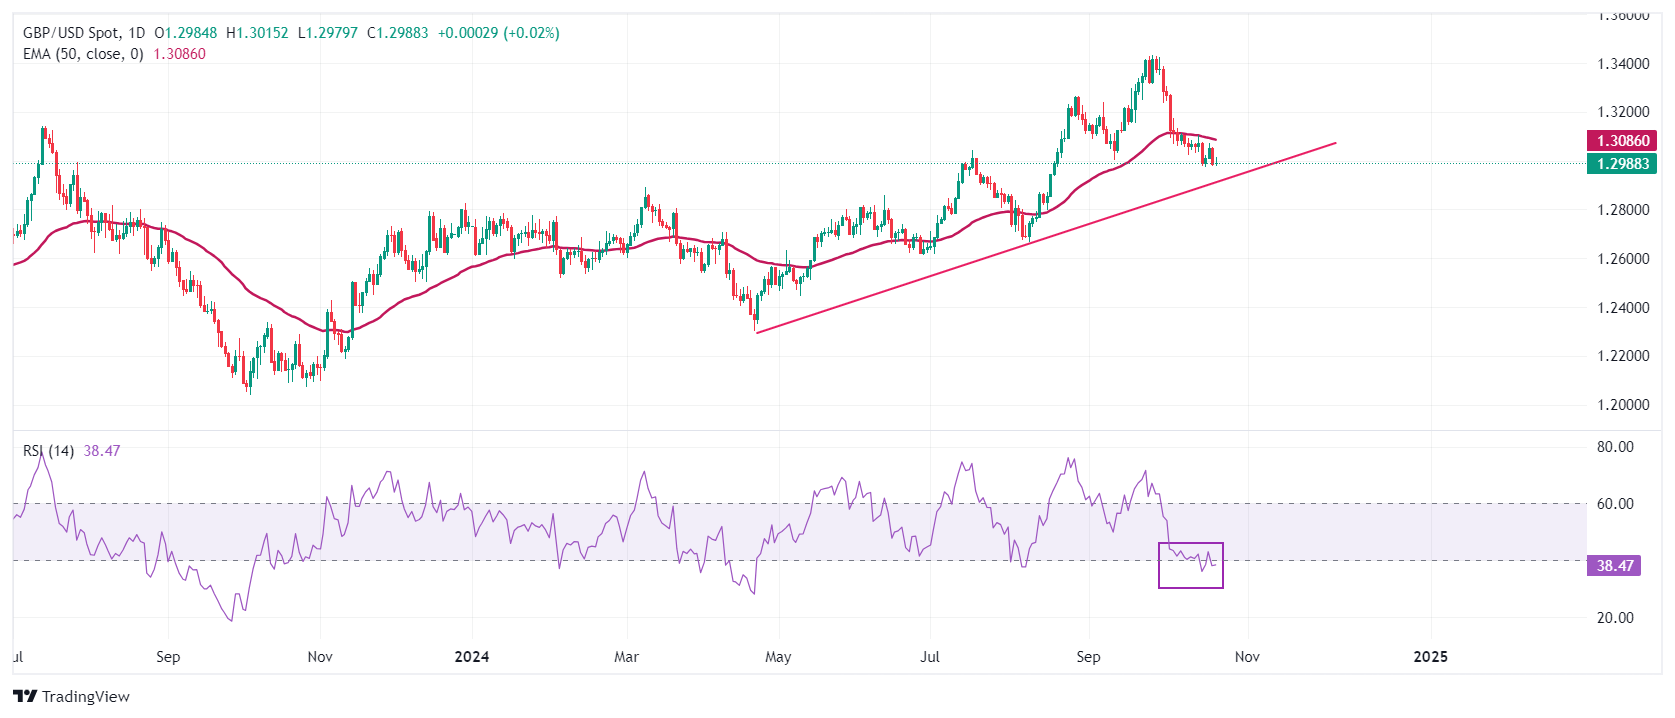Click the 80.00 level on RSI scale
Viewport: 1675px width, 718px height.
click(1615, 447)
